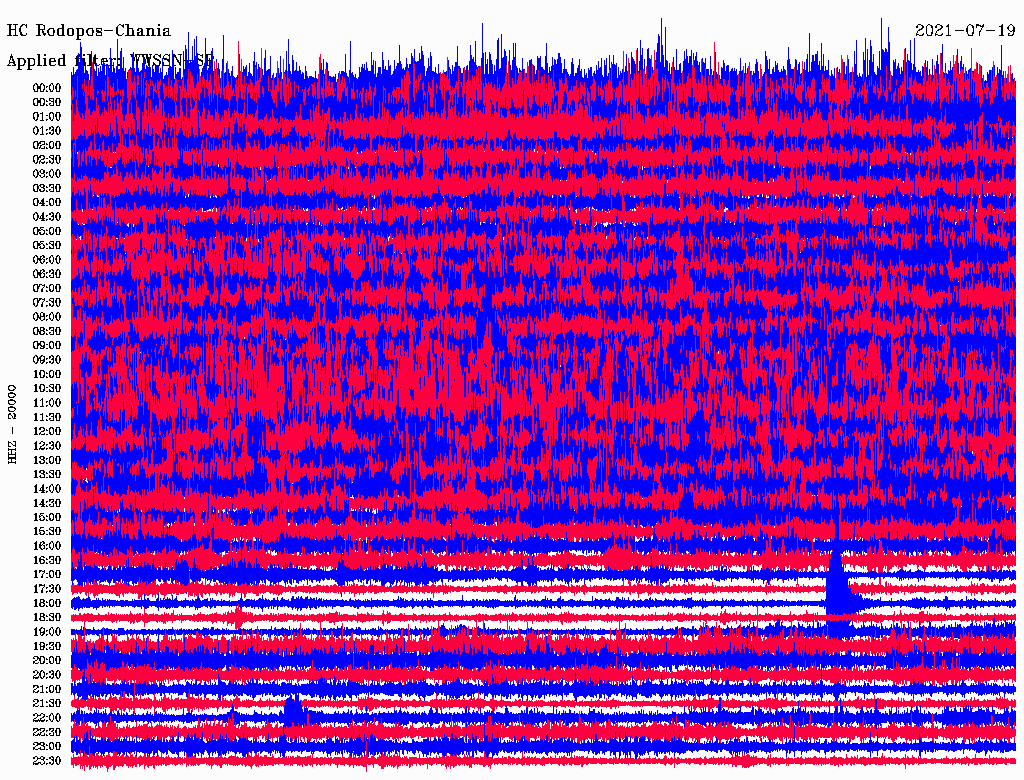Image resolution: width=1024 pixels, height=780 pixels.
Task: Click the small blue event on 22:00 trace
Action: [294, 710]
